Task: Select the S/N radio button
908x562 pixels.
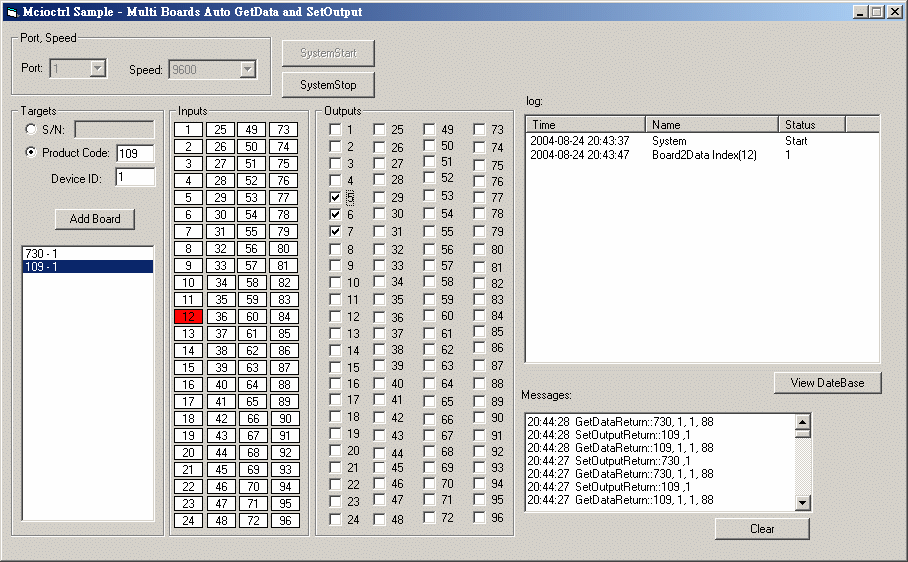Action: pos(32,130)
